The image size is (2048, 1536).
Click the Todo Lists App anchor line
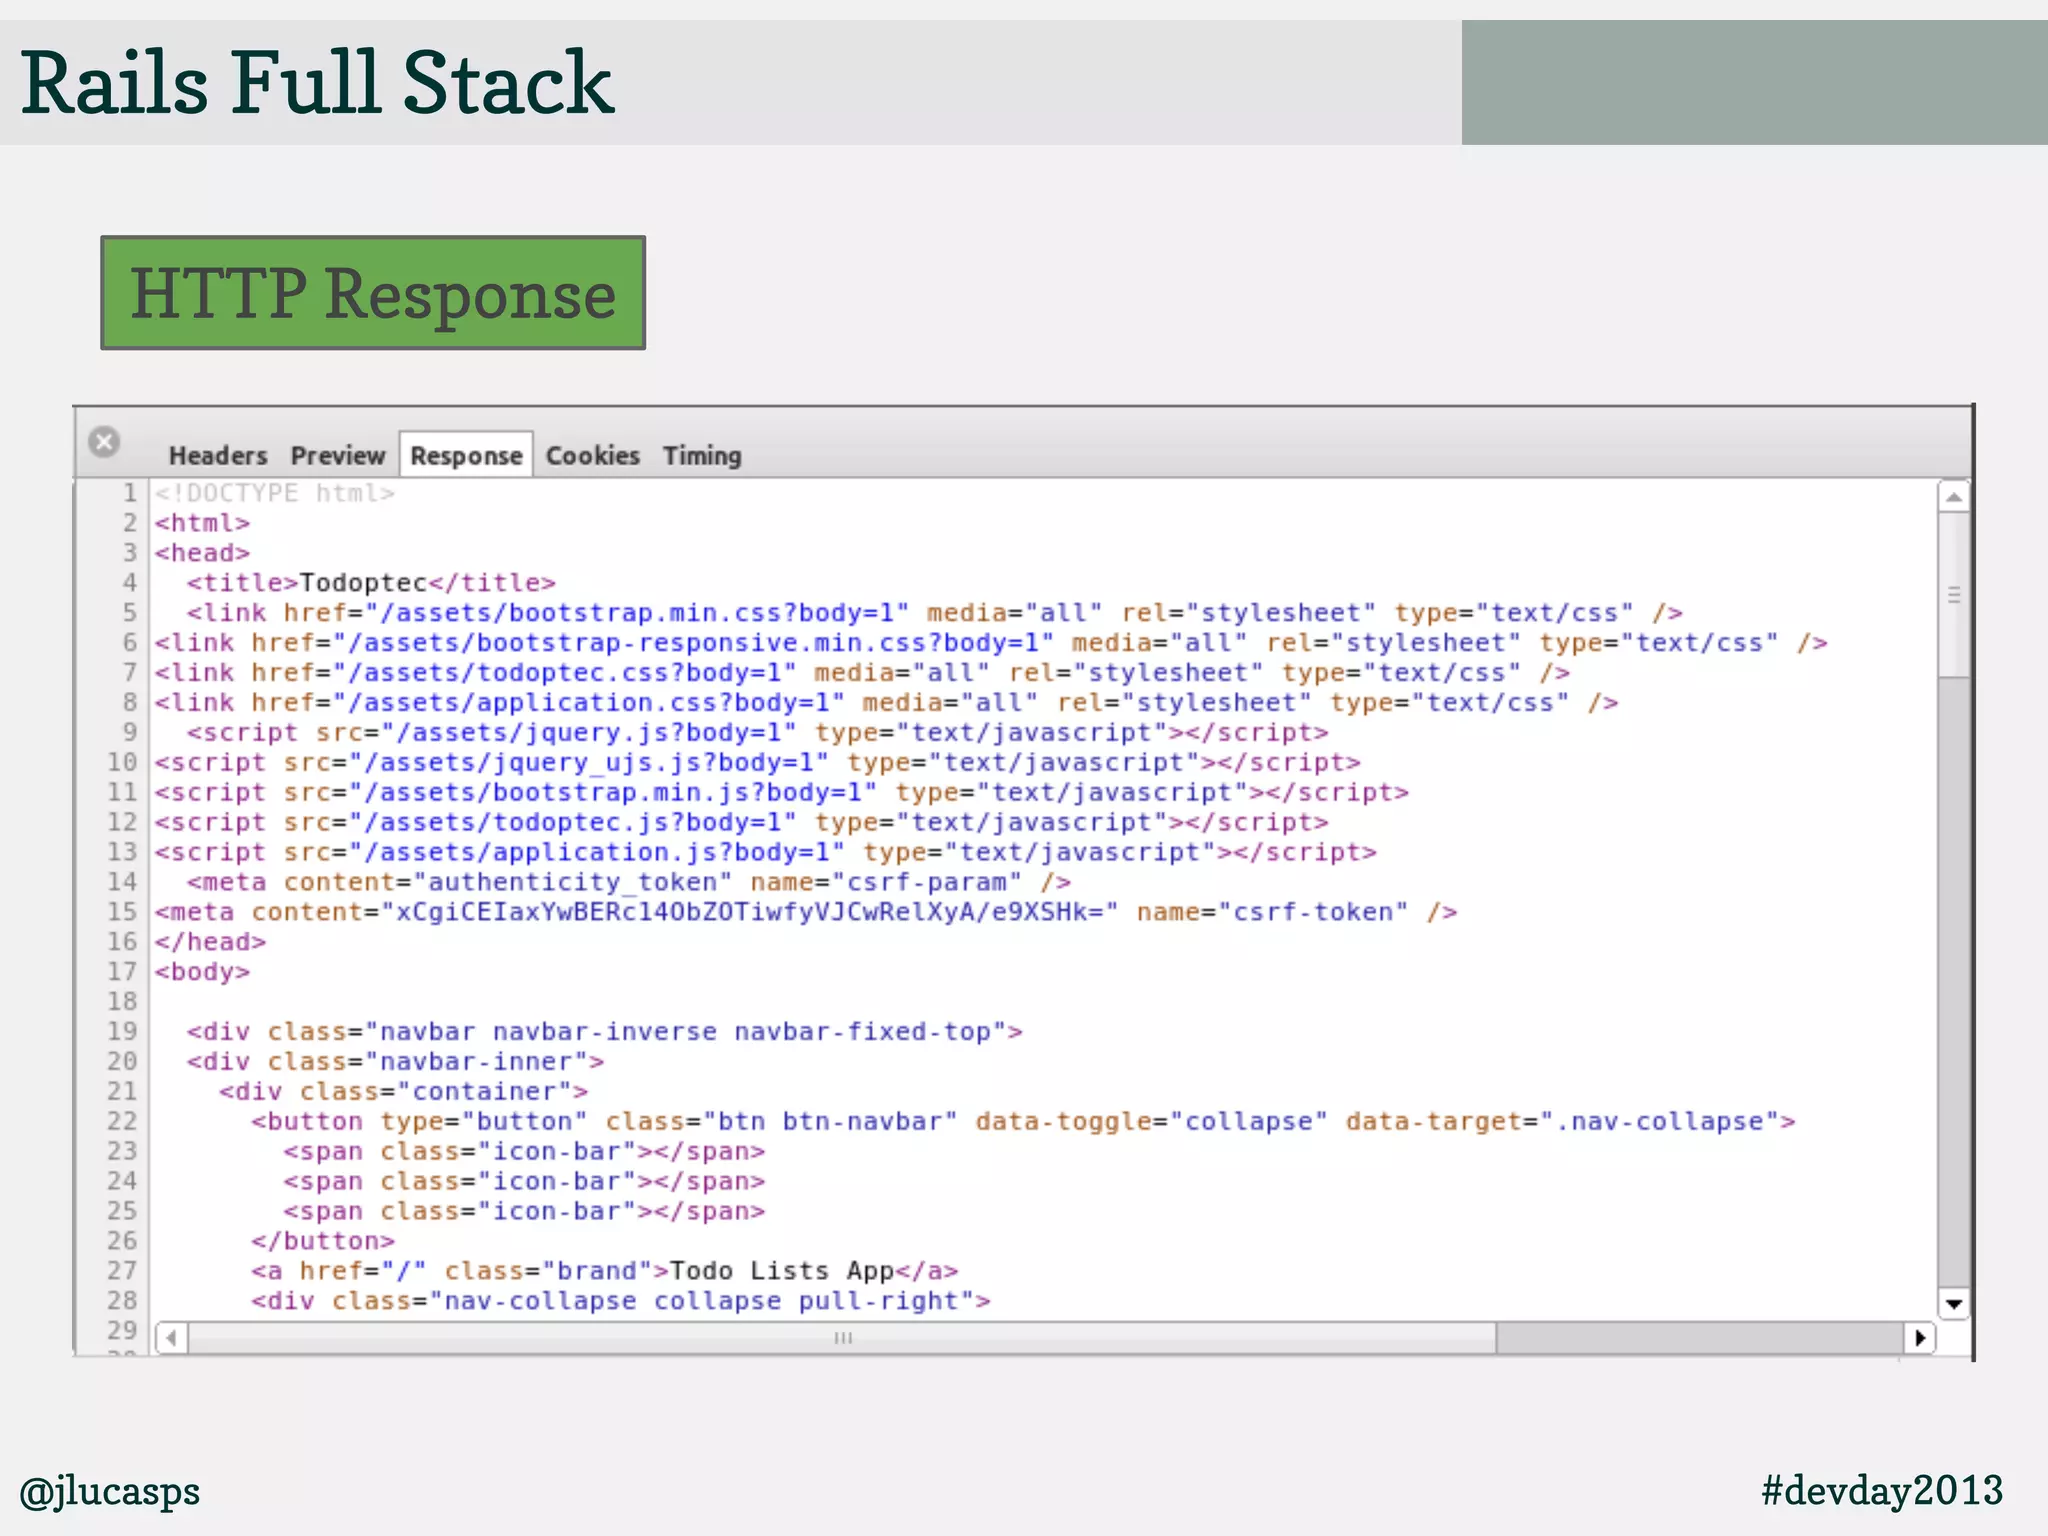click(605, 1271)
